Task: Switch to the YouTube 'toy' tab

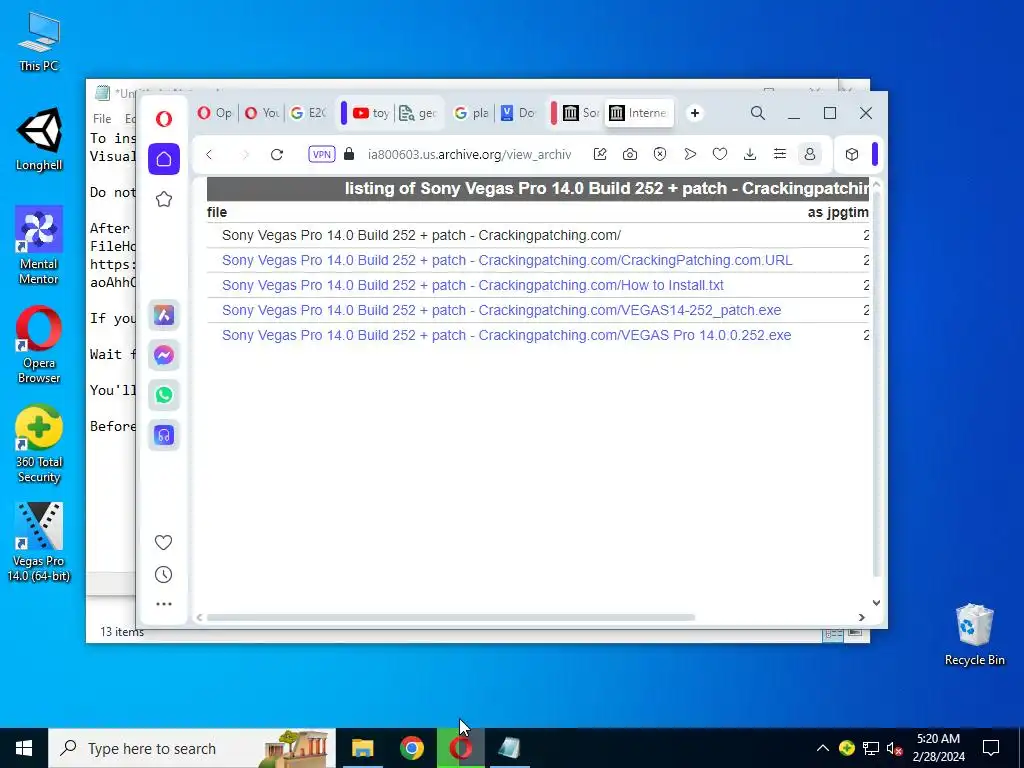Action: 370,113
